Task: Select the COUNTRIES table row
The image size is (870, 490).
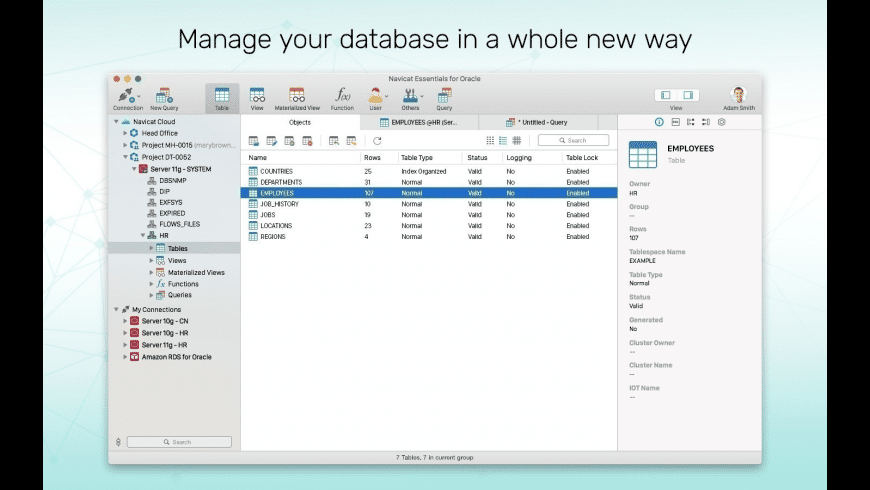Action: coord(429,171)
